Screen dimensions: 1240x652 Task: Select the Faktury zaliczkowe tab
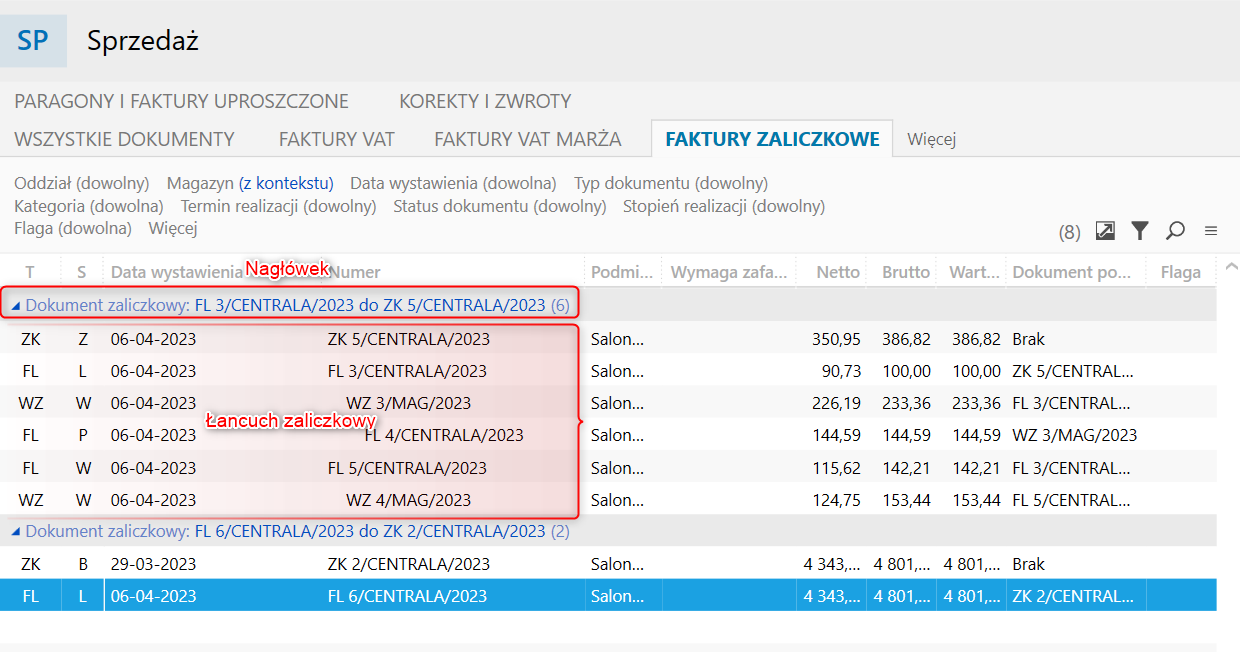pyautogui.click(x=772, y=139)
